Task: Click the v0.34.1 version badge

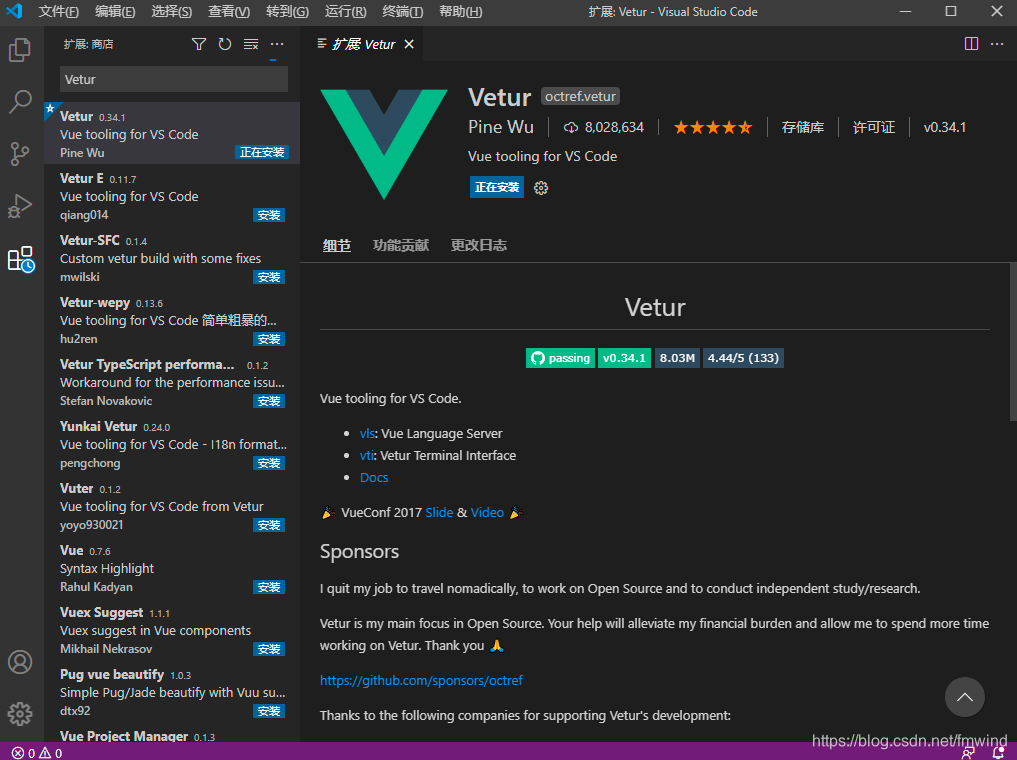Action: [x=624, y=358]
